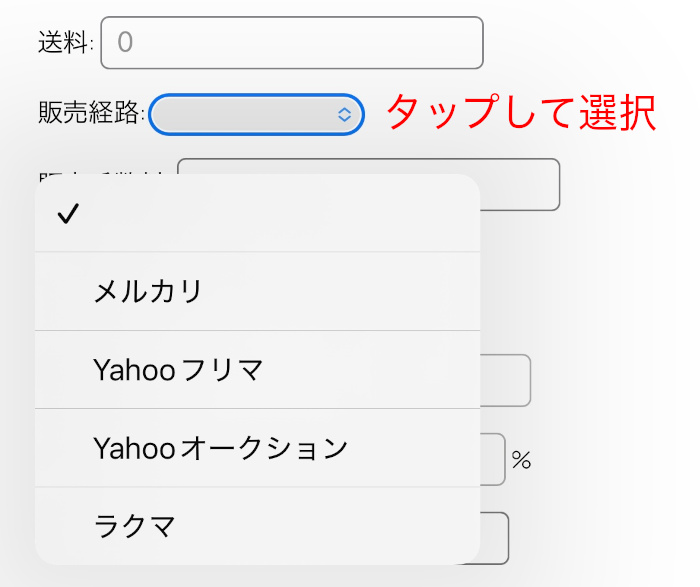Click the red タップして選択 hint text

(x=520, y=113)
